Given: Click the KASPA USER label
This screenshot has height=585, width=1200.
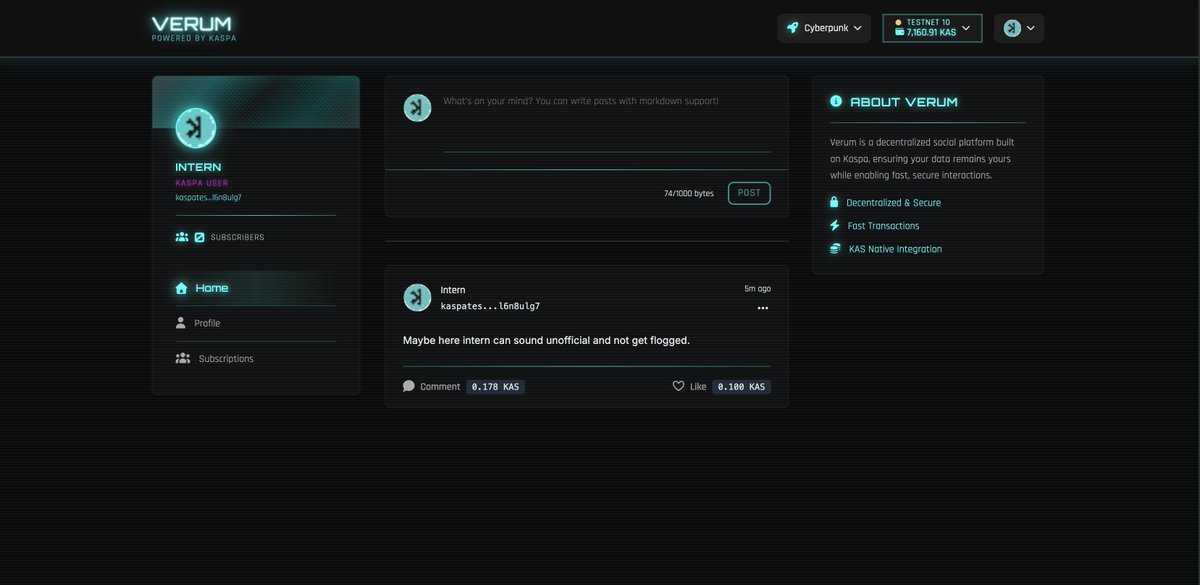Looking at the screenshot, I should point(202,183).
